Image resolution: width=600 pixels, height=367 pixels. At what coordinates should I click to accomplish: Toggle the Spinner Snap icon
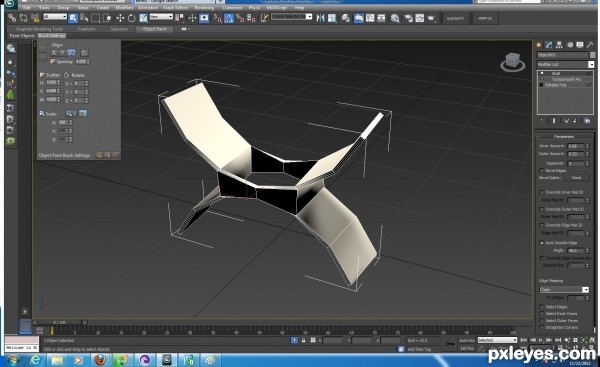[x=251, y=18]
